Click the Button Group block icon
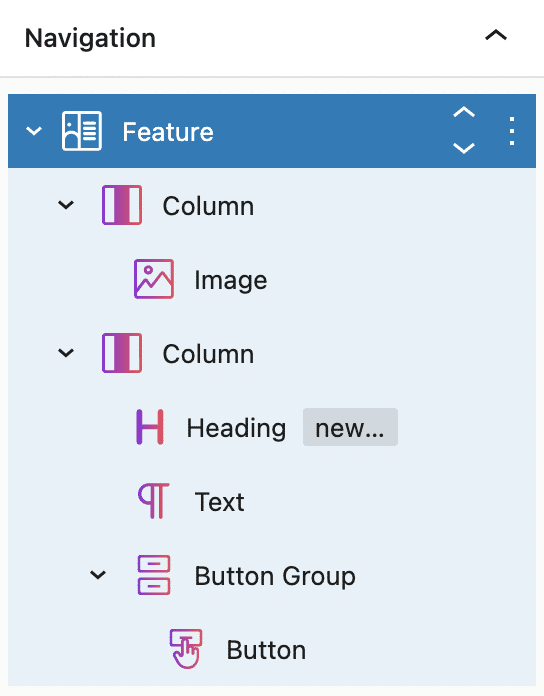Image resolution: width=544 pixels, height=696 pixels. click(154, 575)
